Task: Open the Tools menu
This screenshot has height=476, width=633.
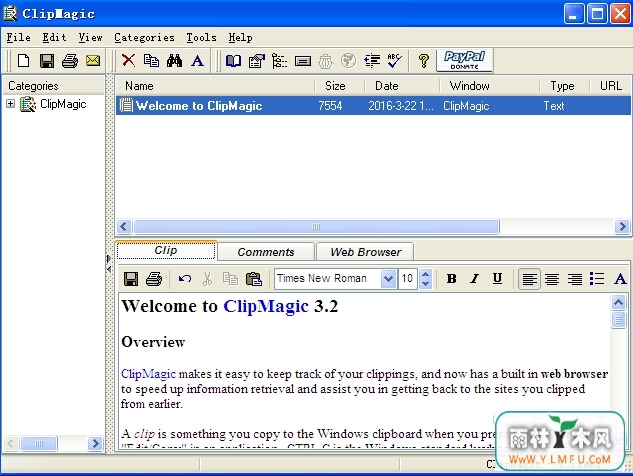Action: 201,38
